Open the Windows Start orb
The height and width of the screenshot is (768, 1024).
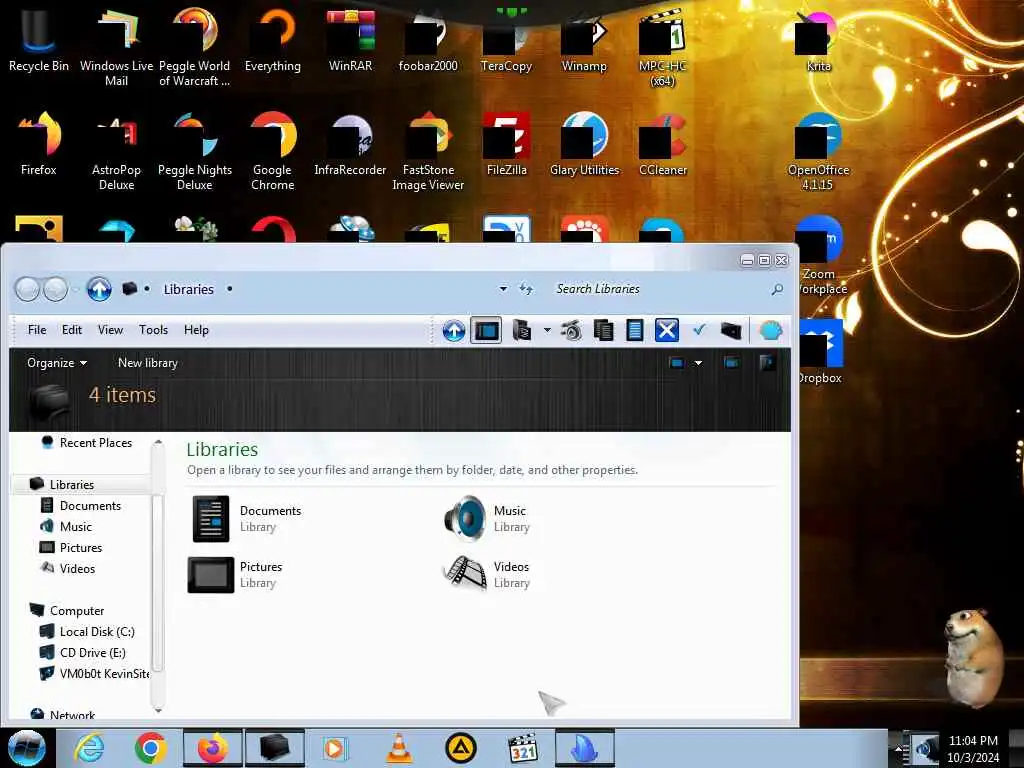27,748
